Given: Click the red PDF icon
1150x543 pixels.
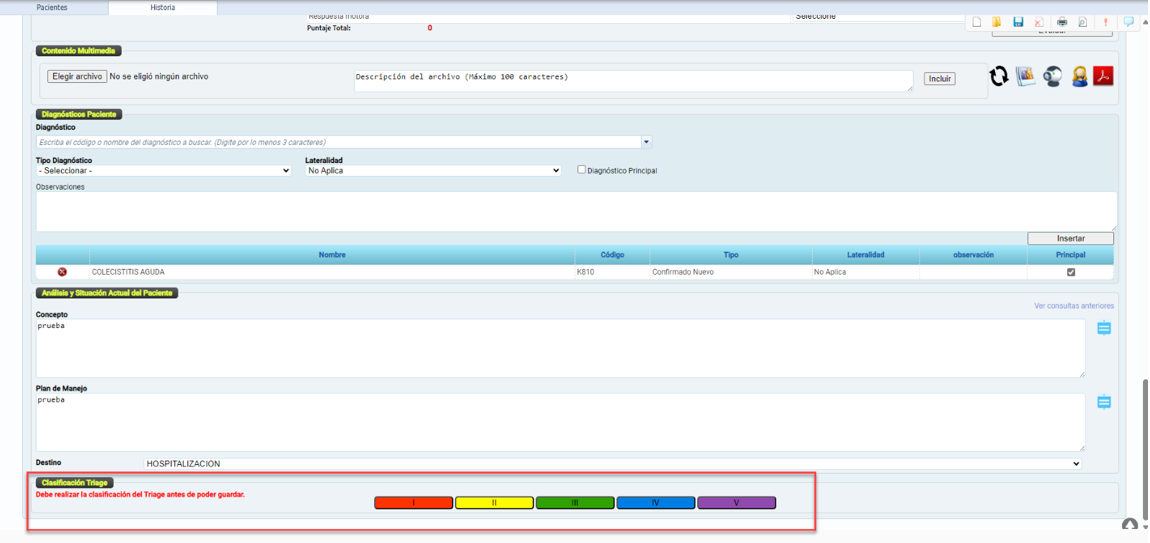Looking at the screenshot, I should coord(1103,77).
